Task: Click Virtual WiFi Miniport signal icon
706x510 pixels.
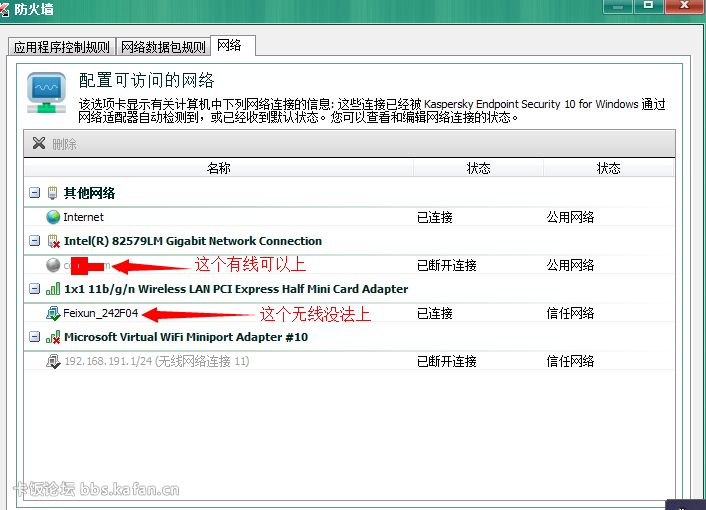Action: [x=53, y=337]
